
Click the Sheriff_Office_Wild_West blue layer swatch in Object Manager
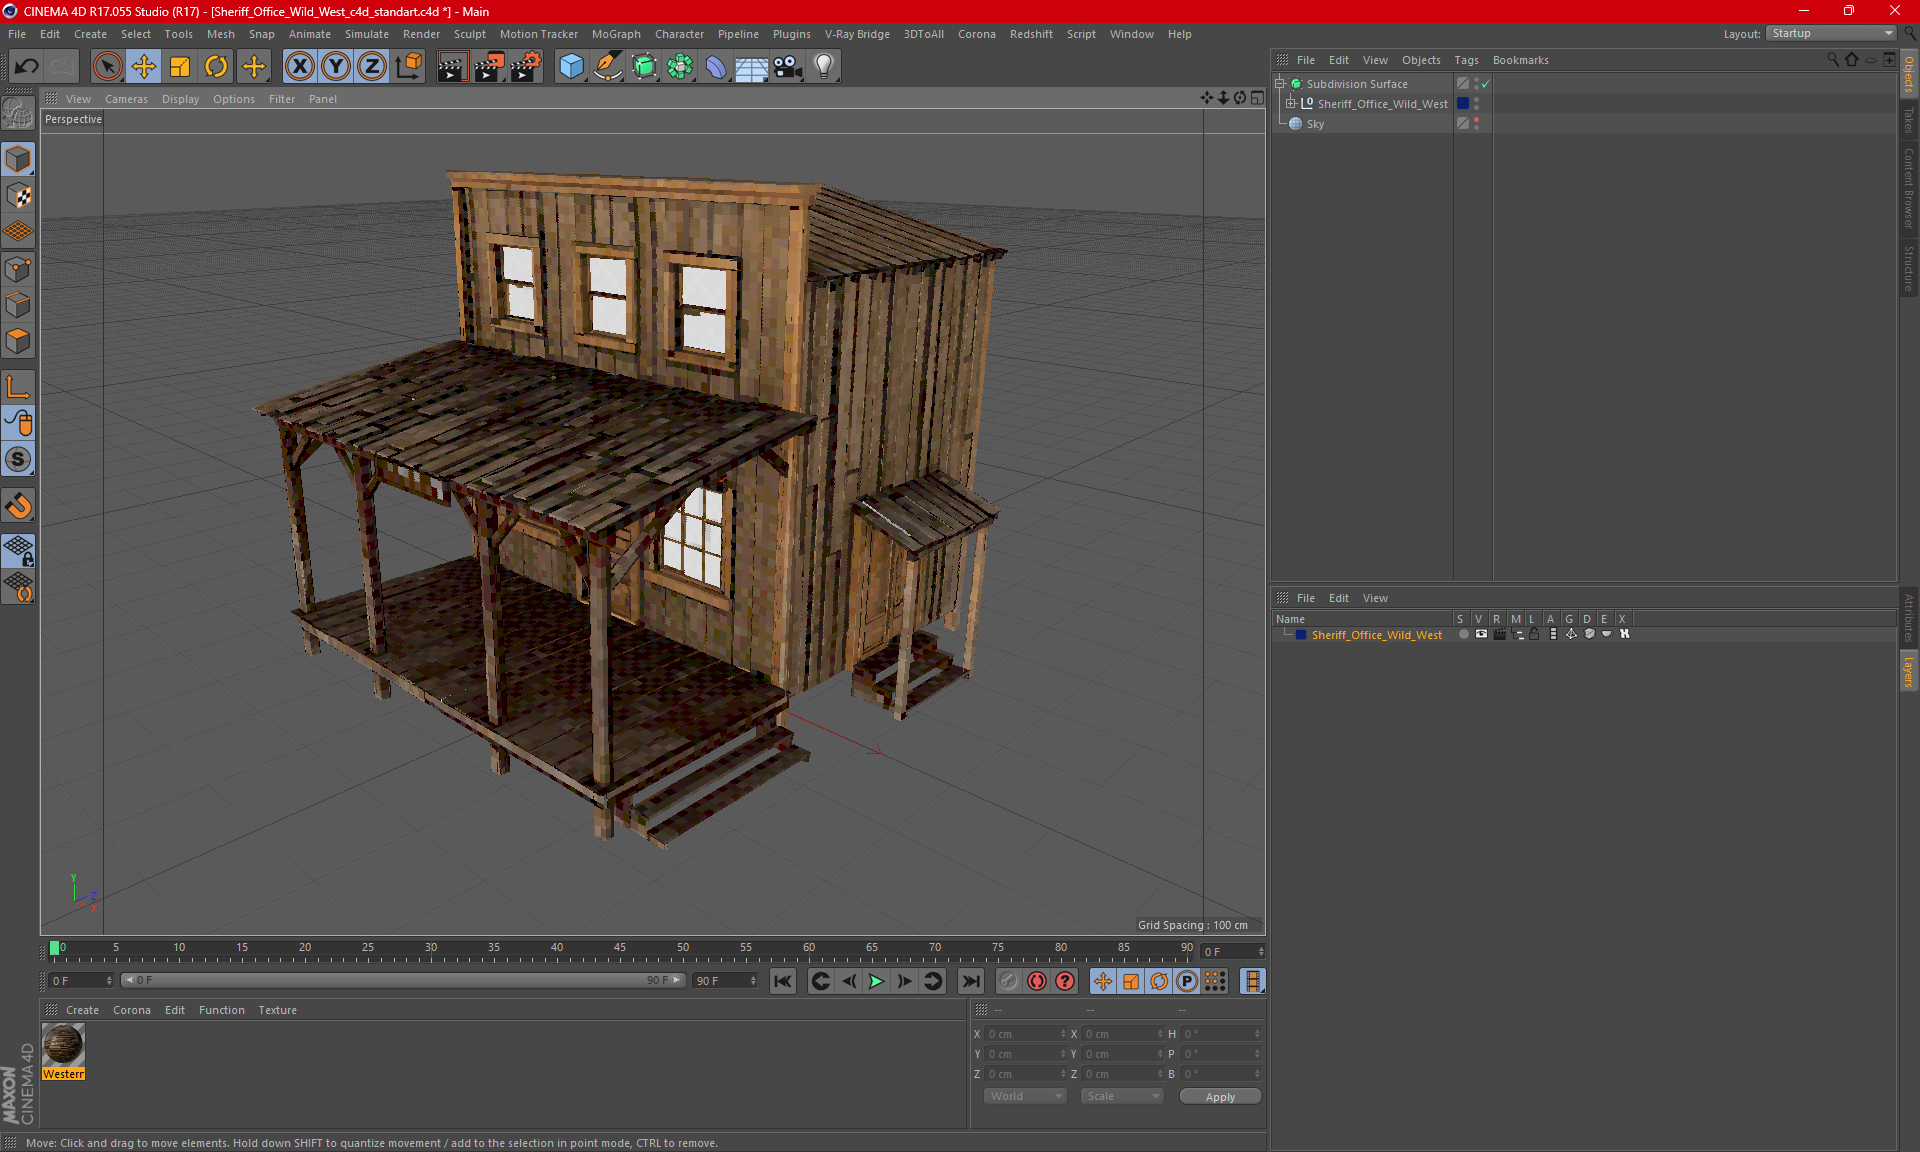[1463, 103]
